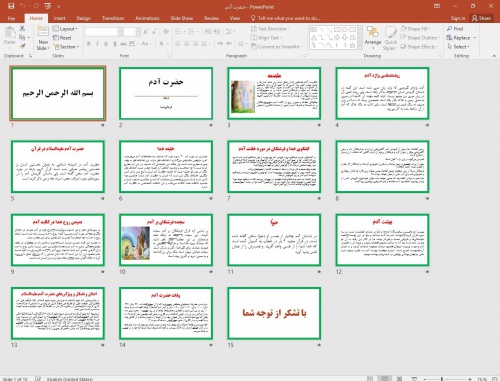The width and height of the screenshot is (500, 381).
Task: Increase font size icon
Action: click(145, 32)
